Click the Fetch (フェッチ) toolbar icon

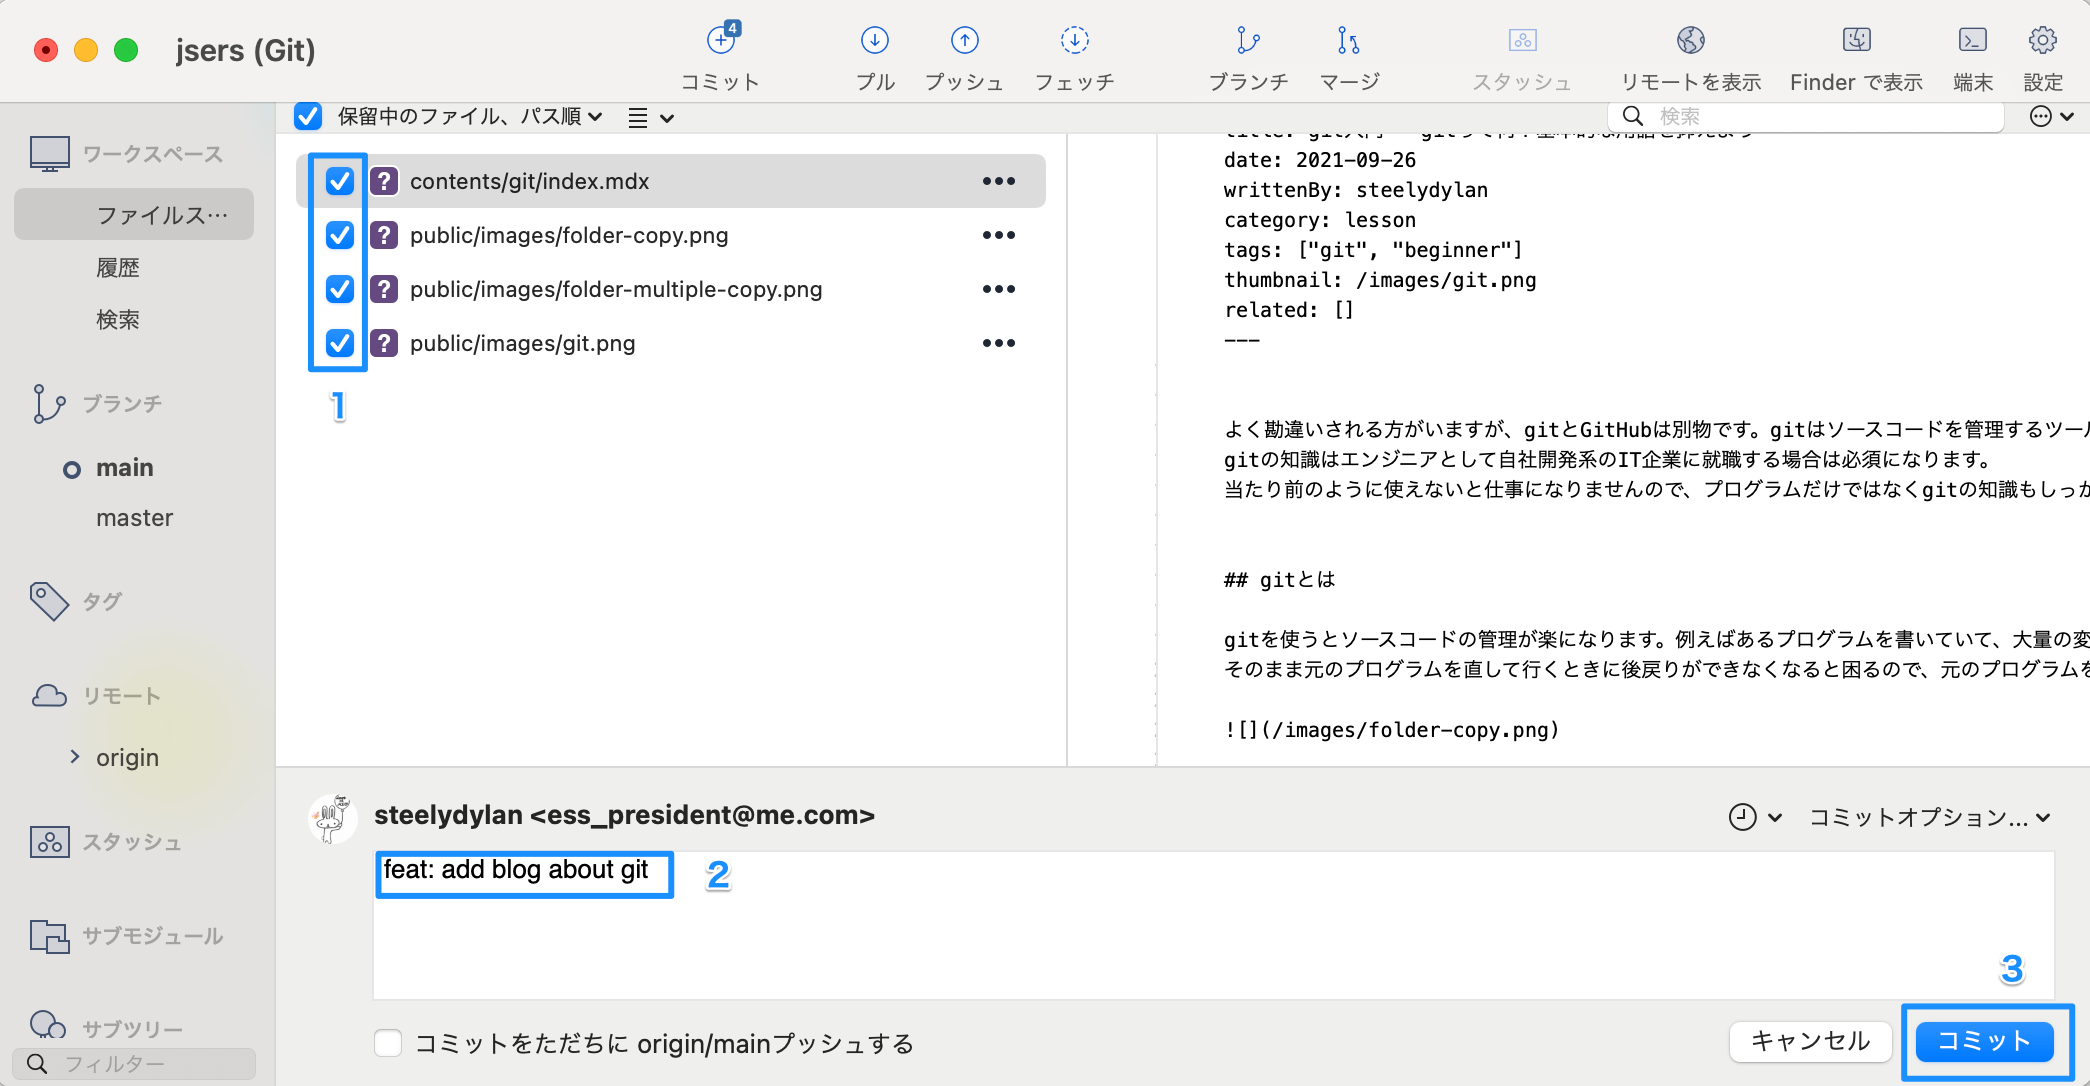click(1074, 41)
